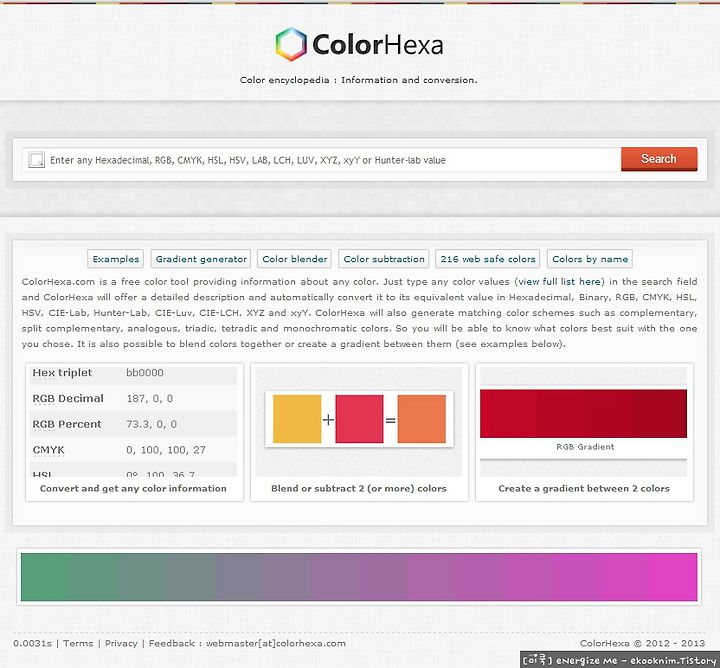
Task: Open the Color subtraction tab
Action: pyautogui.click(x=384, y=259)
